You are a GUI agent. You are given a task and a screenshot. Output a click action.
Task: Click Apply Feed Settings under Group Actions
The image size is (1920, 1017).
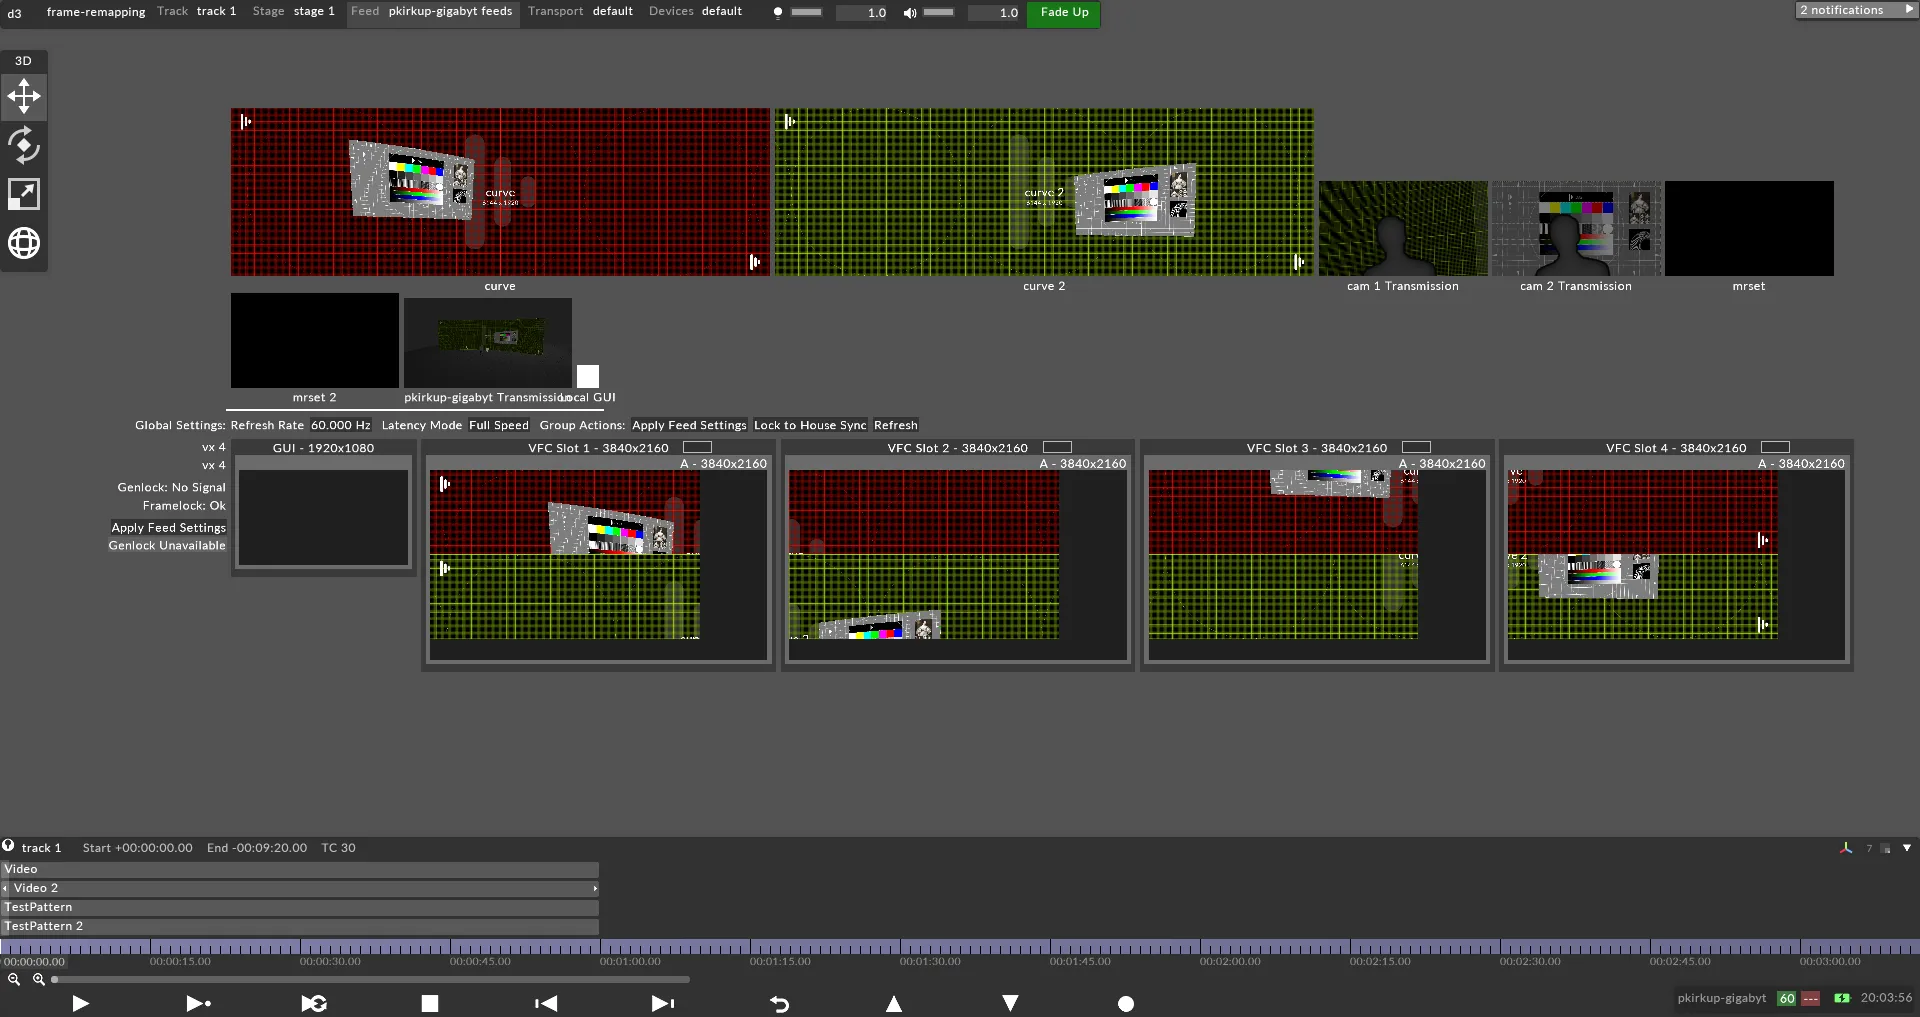tap(688, 425)
